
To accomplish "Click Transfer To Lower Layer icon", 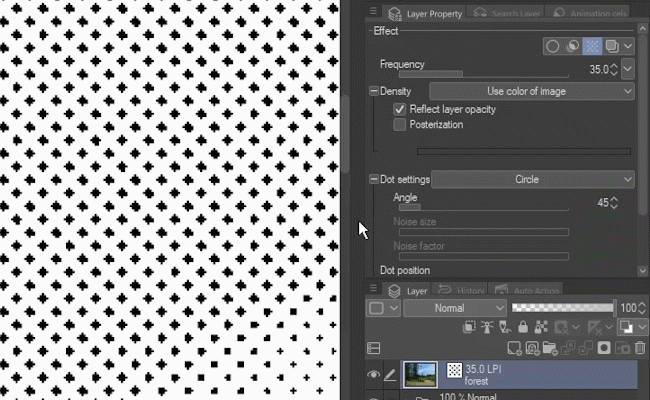I will 568,348.
